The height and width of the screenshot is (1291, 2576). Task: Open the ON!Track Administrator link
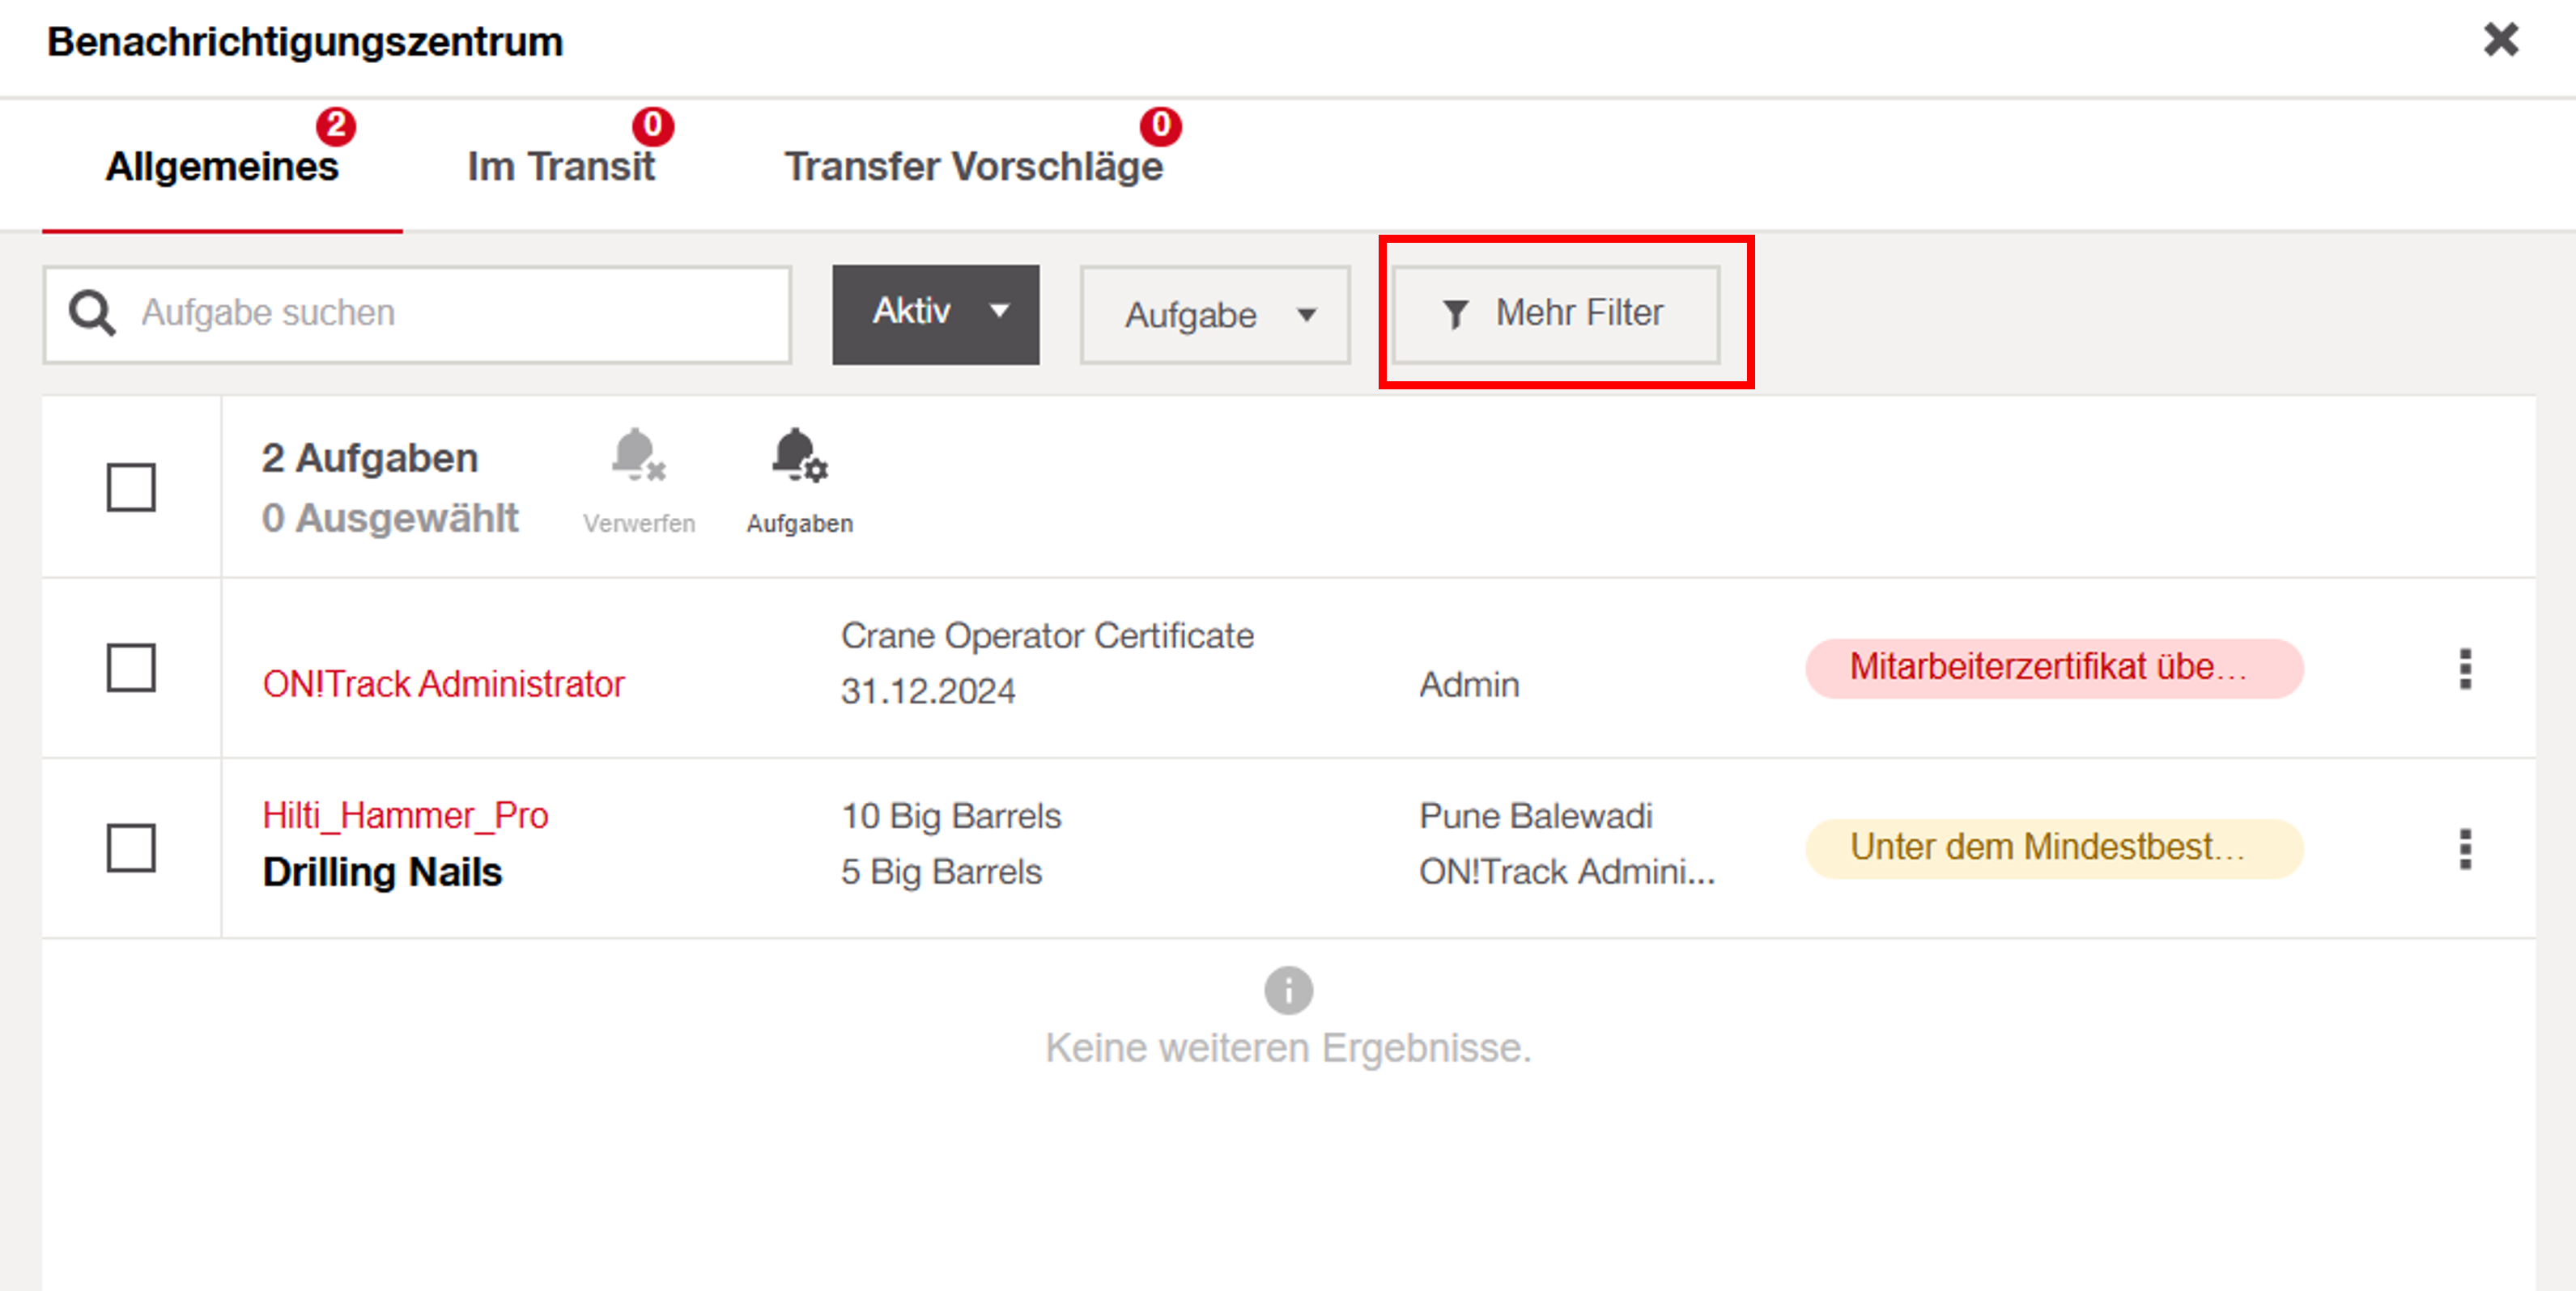click(x=443, y=684)
